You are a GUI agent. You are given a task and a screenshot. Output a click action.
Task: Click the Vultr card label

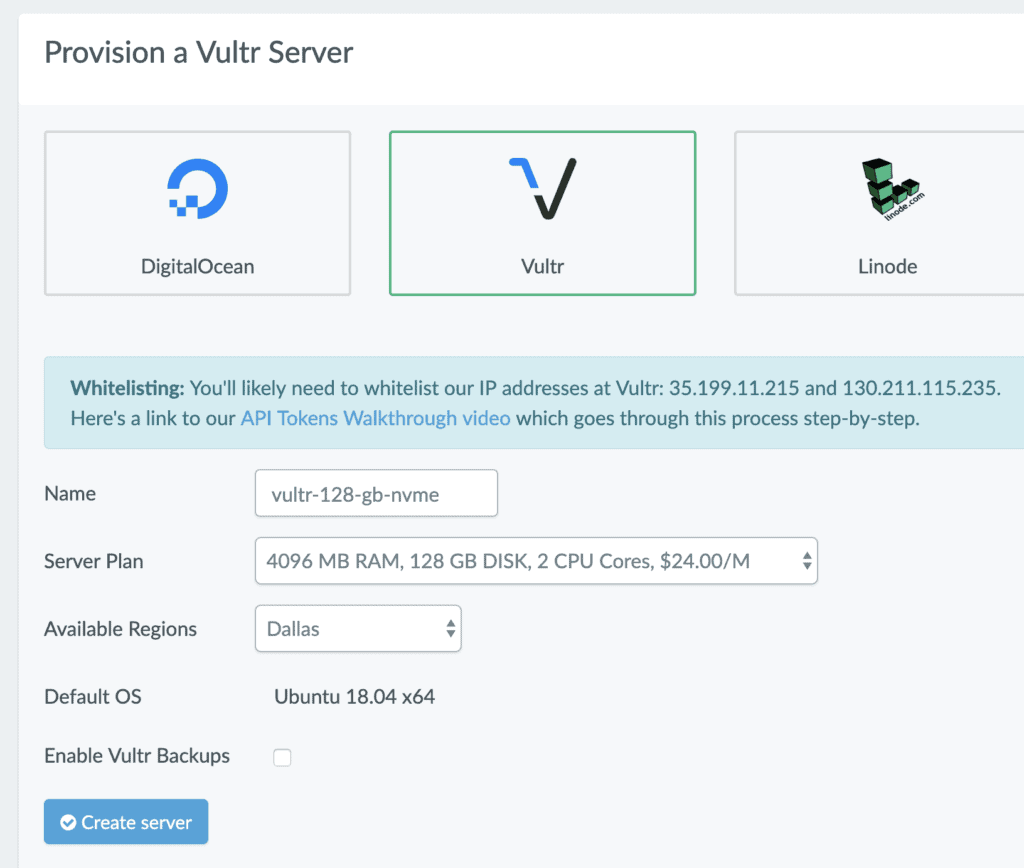(x=543, y=266)
